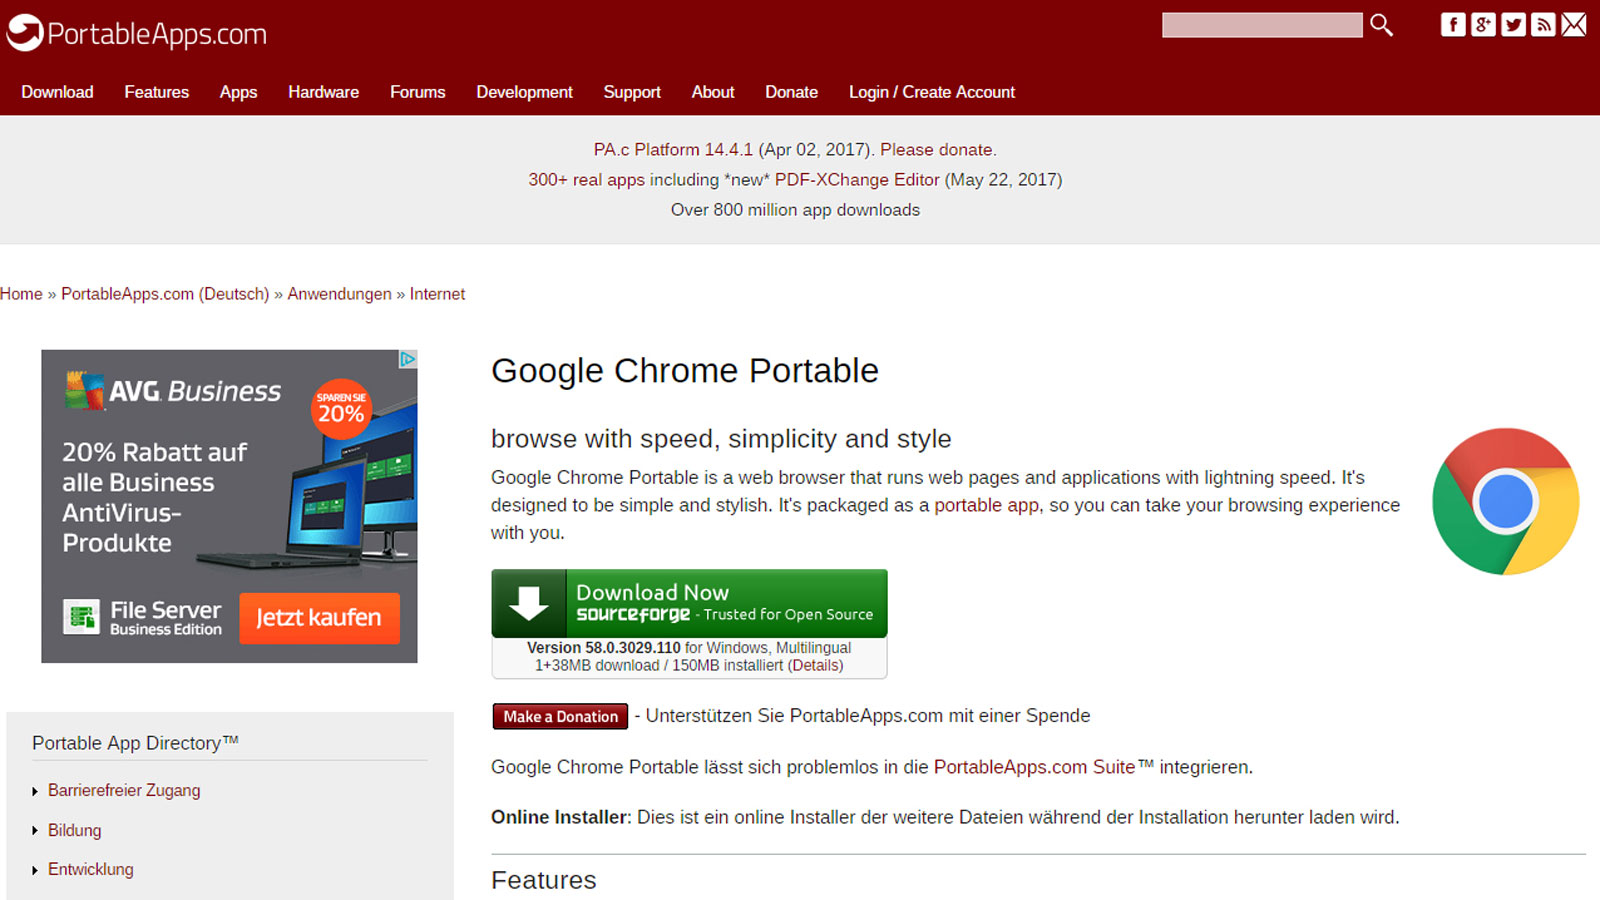Expand the Bildung category
1600x900 pixels.
point(74,830)
